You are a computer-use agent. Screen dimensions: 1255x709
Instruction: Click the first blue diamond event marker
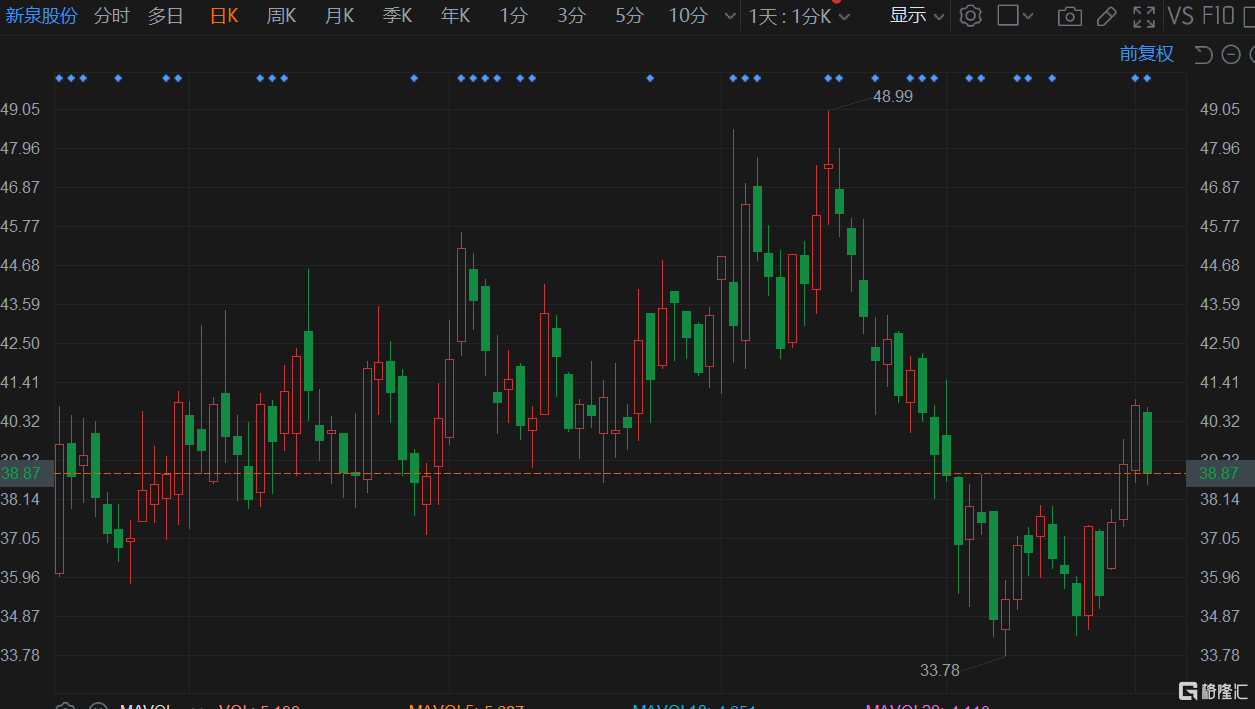59,78
